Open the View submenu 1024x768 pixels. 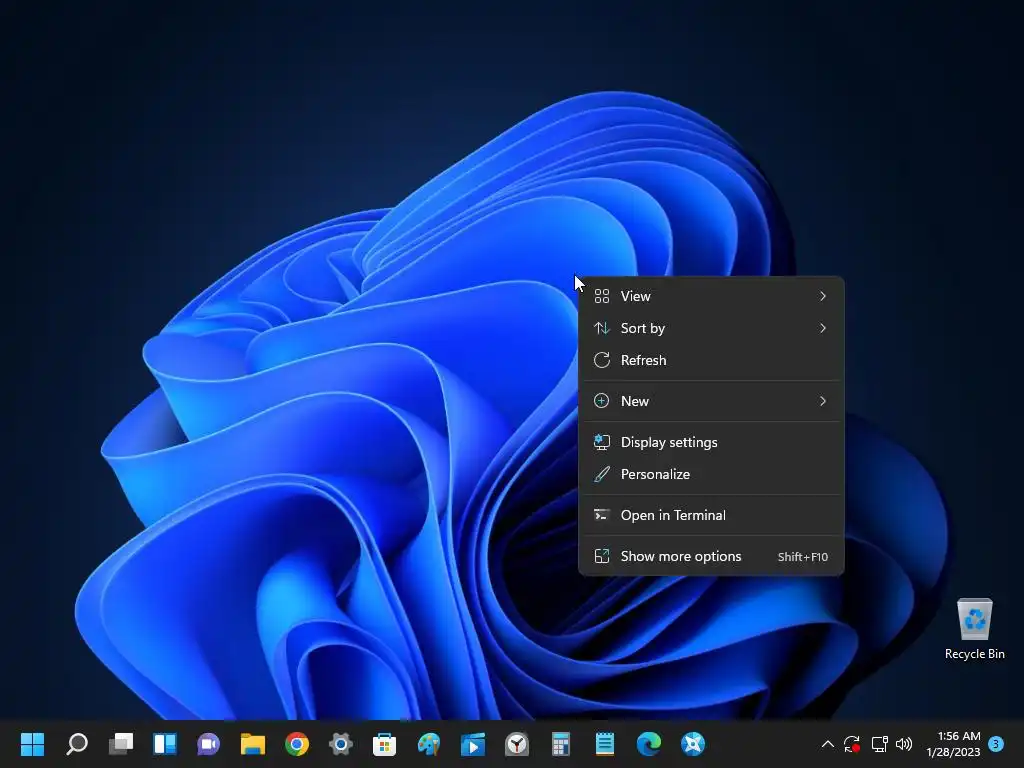click(711, 296)
